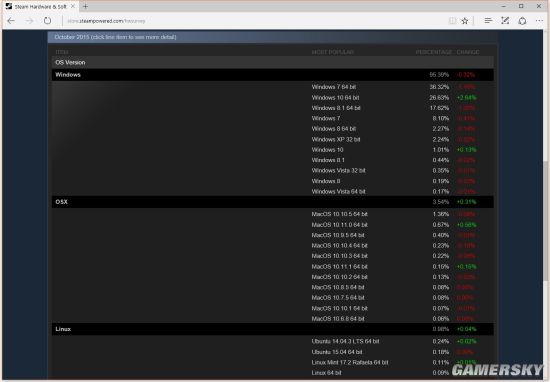Click the 38.32% value for Windows 7

[439, 87]
